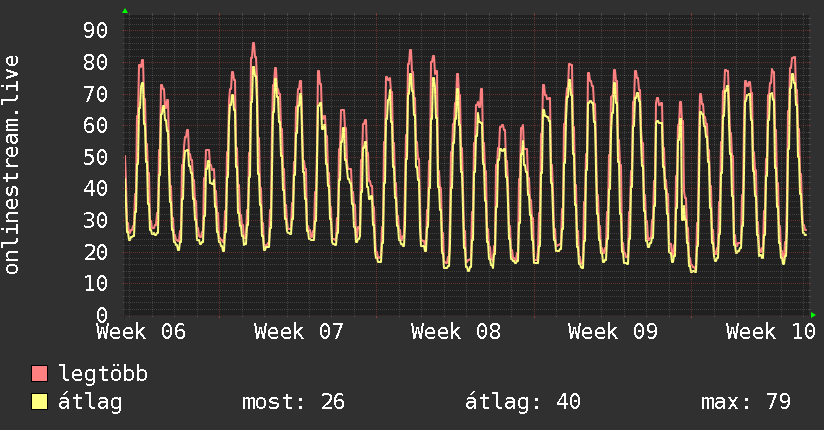Click the red legtöbb legend swatch

39,374
